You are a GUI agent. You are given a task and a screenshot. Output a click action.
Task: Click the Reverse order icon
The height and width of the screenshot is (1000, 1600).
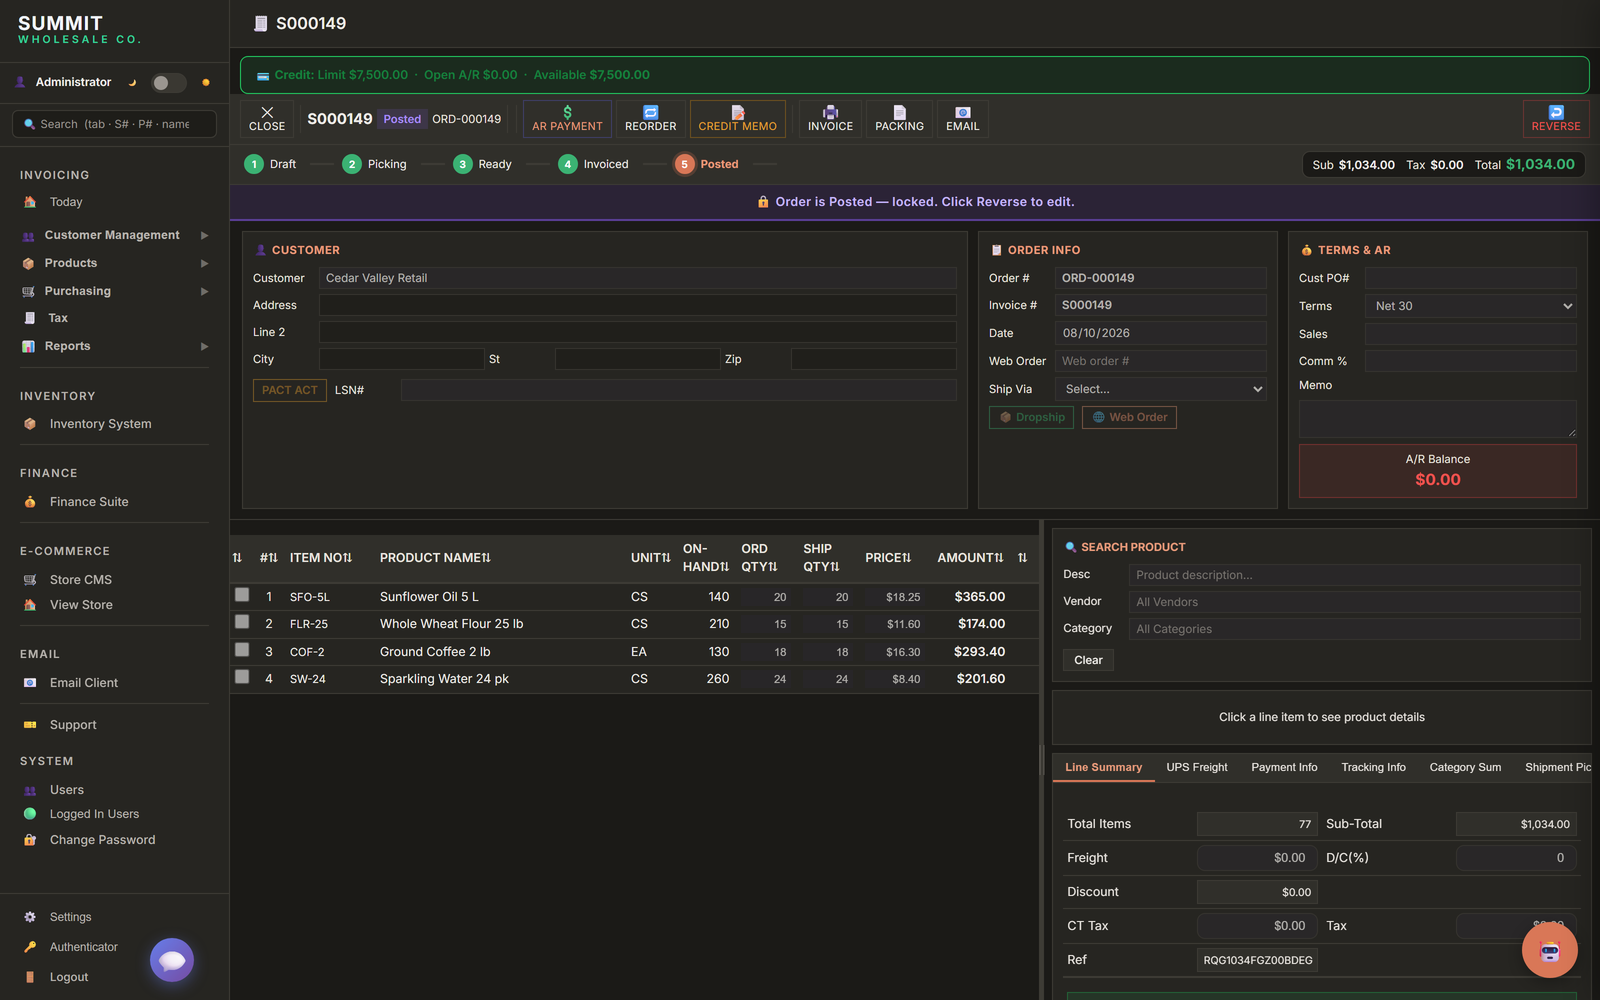[x=1556, y=112]
